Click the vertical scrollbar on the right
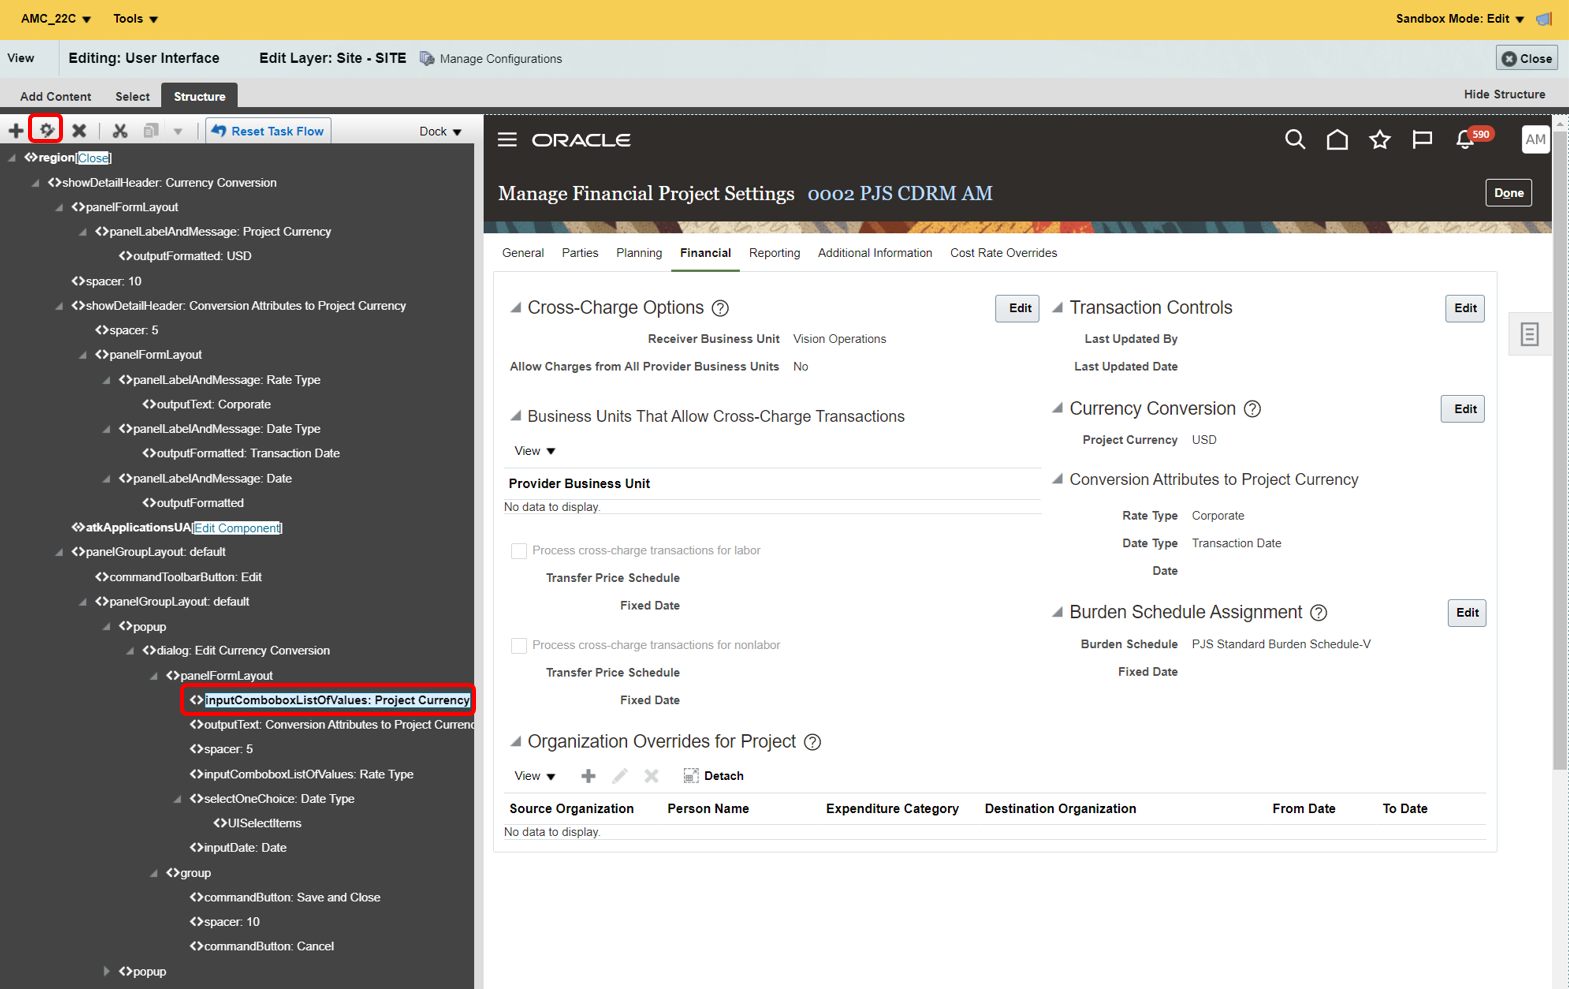The image size is (1569, 989). click(x=1560, y=450)
